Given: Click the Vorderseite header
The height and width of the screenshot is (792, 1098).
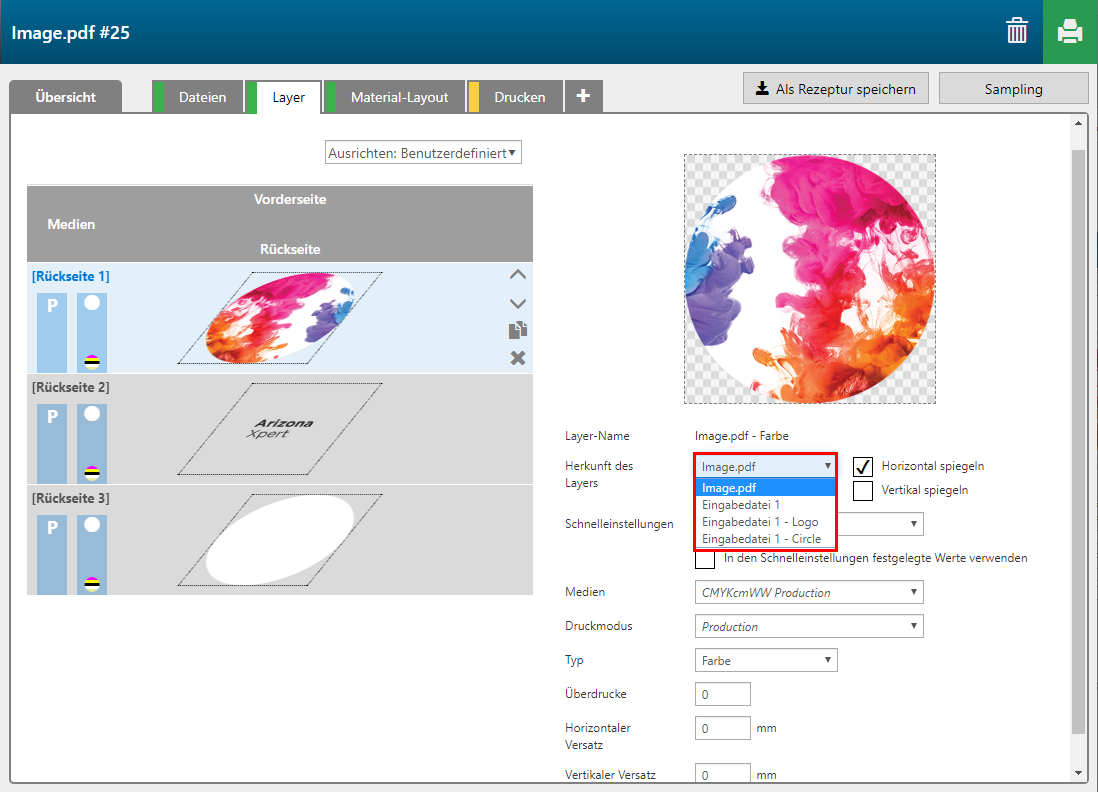Looking at the screenshot, I should [290, 199].
